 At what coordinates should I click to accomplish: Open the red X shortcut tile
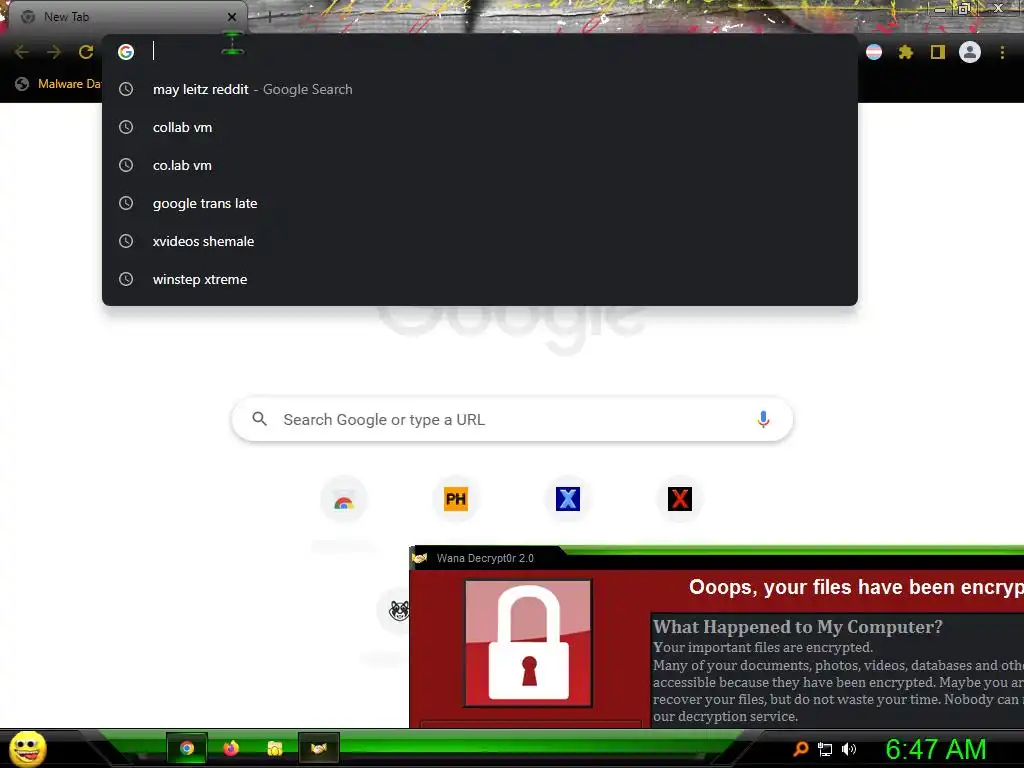tap(679, 500)
